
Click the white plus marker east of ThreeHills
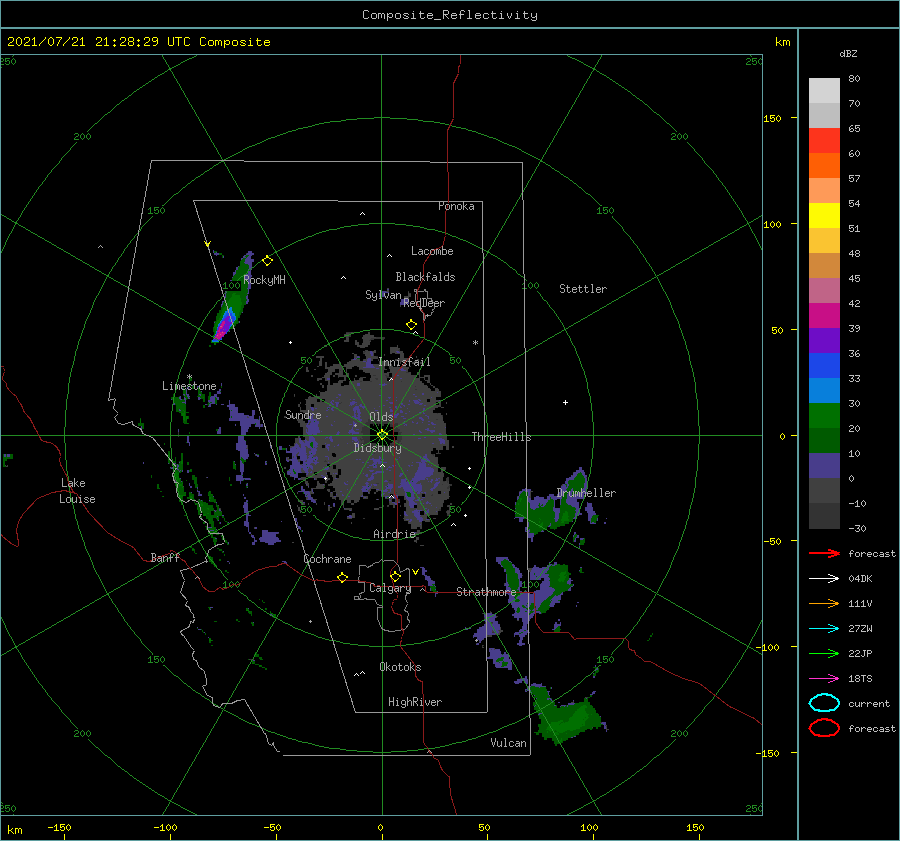[x=565, y=402]
